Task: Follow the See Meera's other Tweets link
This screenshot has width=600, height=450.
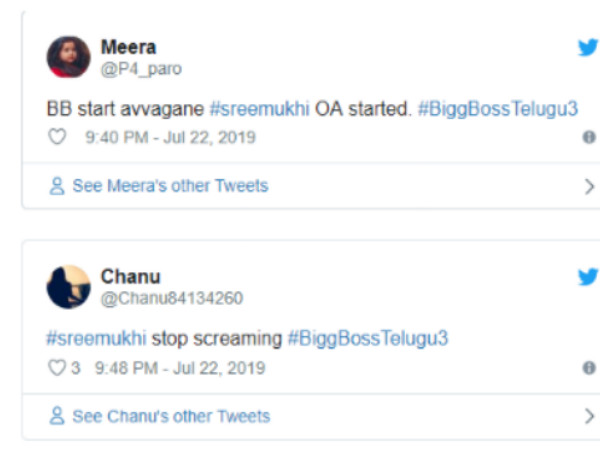Action: [x=170, y=186]
